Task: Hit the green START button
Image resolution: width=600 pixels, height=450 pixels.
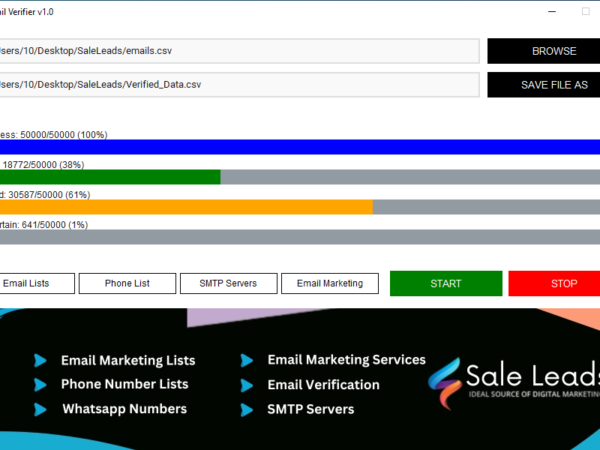Action: (445, 284)
